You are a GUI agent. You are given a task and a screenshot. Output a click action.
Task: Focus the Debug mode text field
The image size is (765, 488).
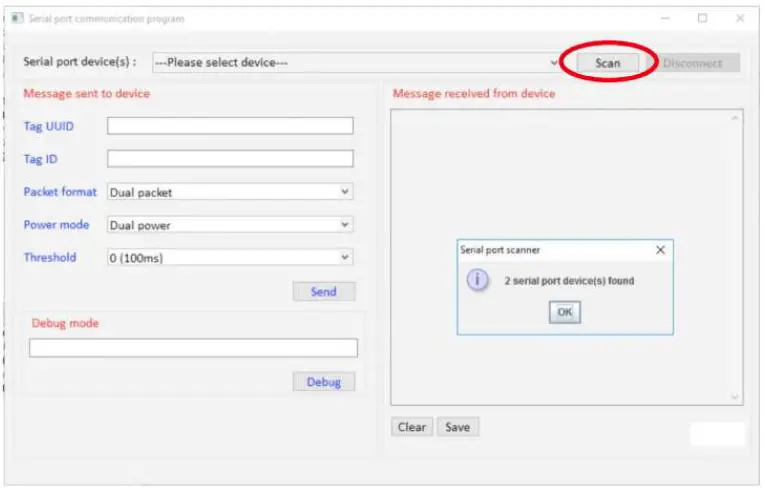(x=193, y=348)
